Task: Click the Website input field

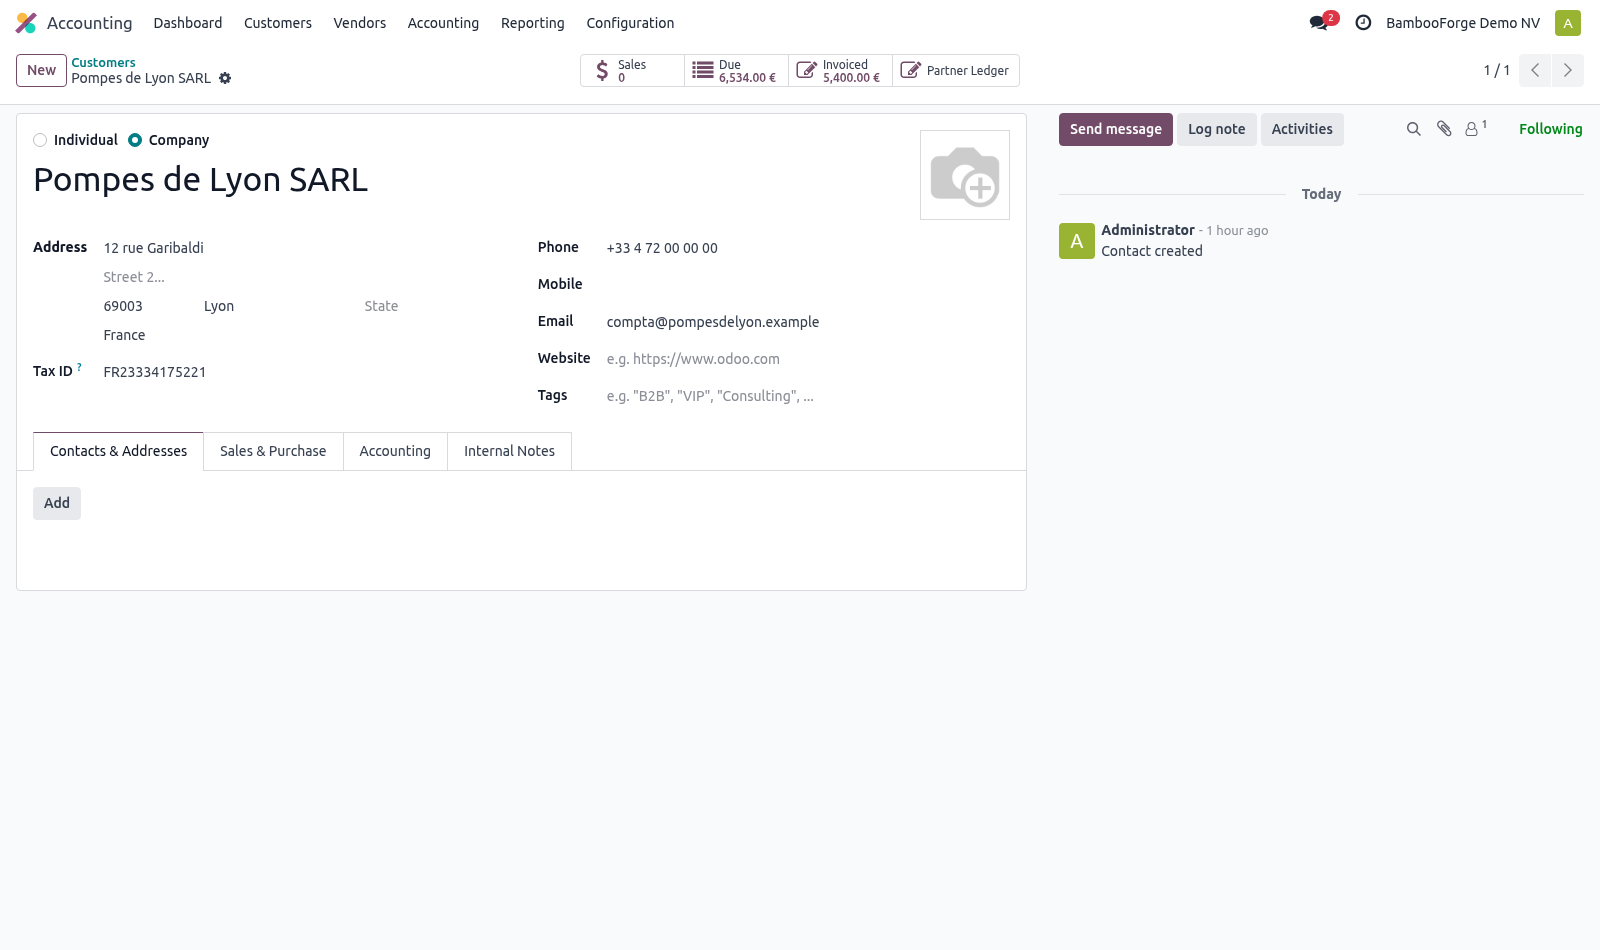Action: pos(808,359)
